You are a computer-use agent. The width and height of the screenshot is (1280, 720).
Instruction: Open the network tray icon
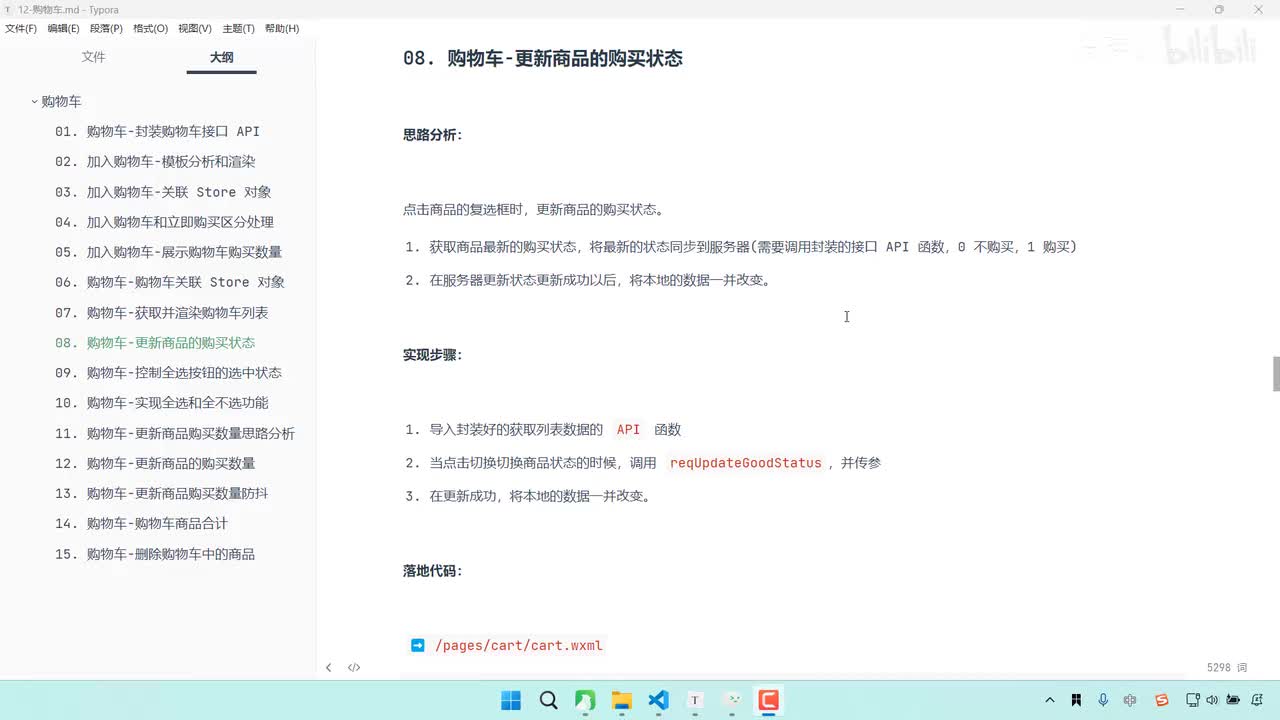pos(1193,700)
